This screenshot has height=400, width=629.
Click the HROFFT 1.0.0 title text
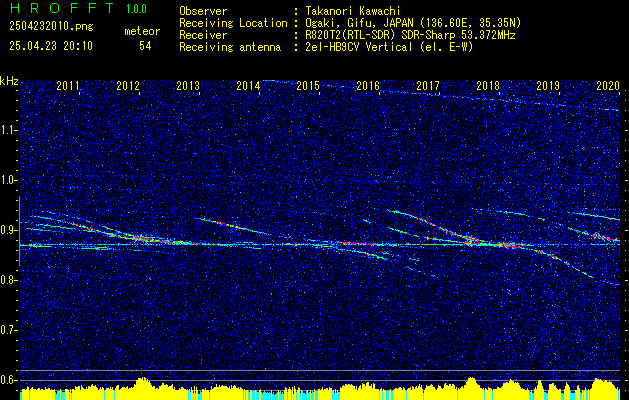pyautogui.click(x=78, y=8)
